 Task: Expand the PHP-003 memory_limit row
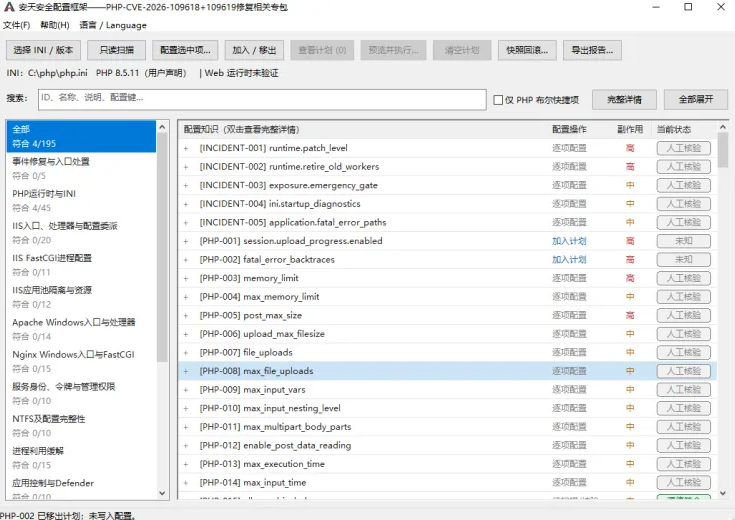pos(186,278)
